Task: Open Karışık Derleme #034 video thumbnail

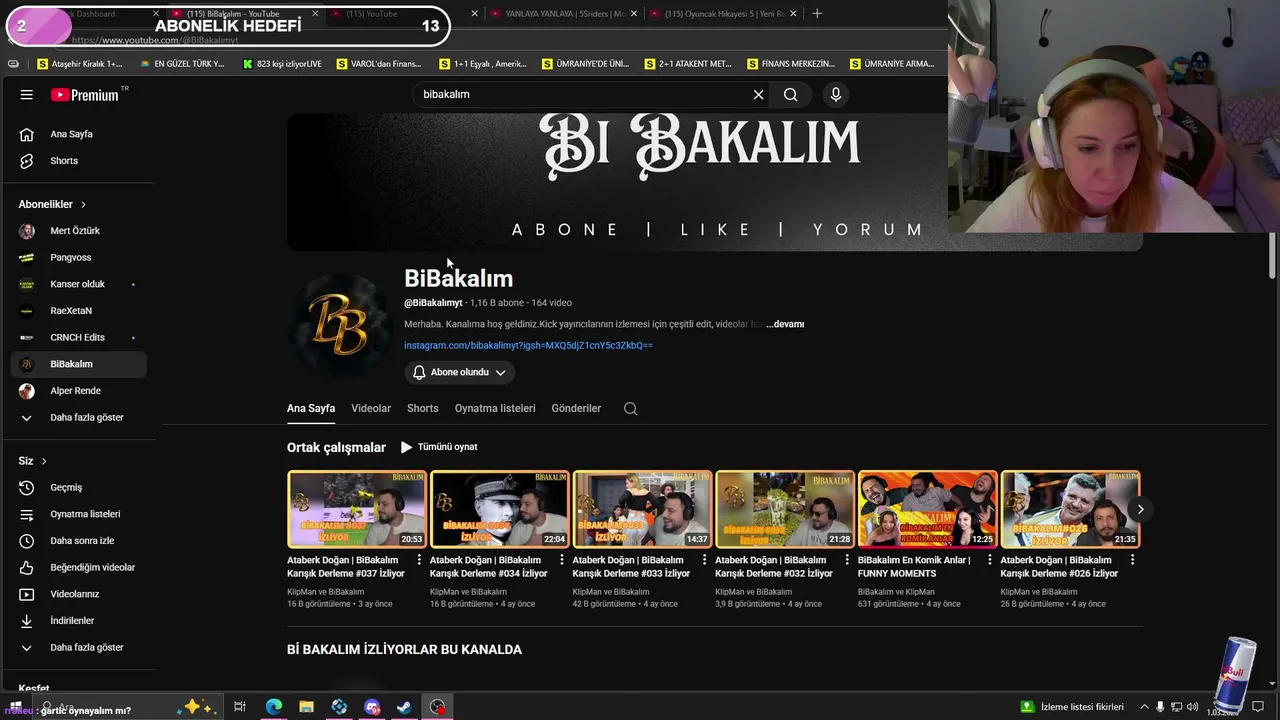Action: click(x=500, y=510)
